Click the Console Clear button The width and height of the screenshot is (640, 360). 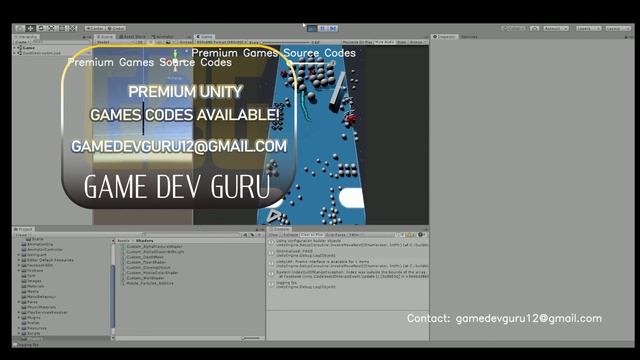(273, 235)
